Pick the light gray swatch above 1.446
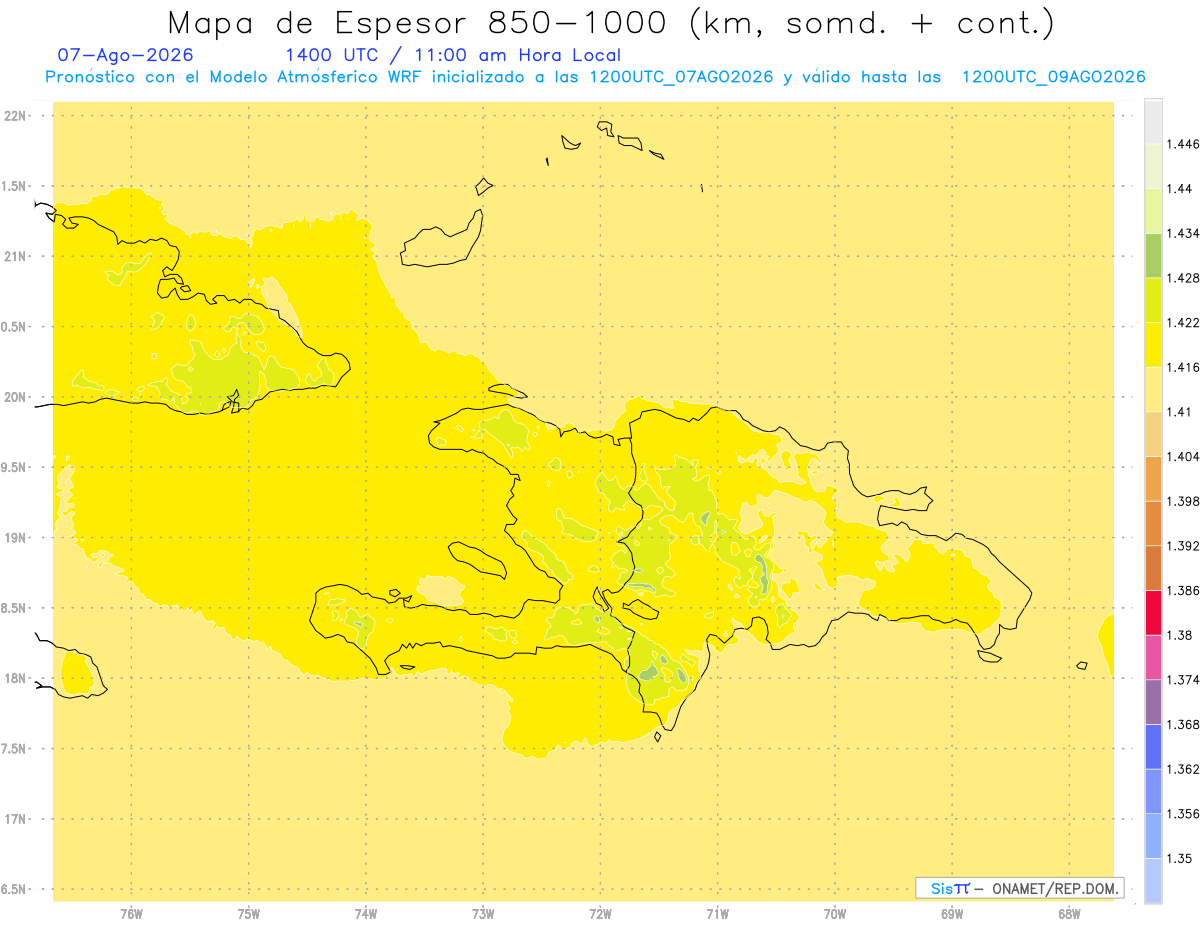Image resolution: width=1200 pixels, height=927 pixels. 1153,121
